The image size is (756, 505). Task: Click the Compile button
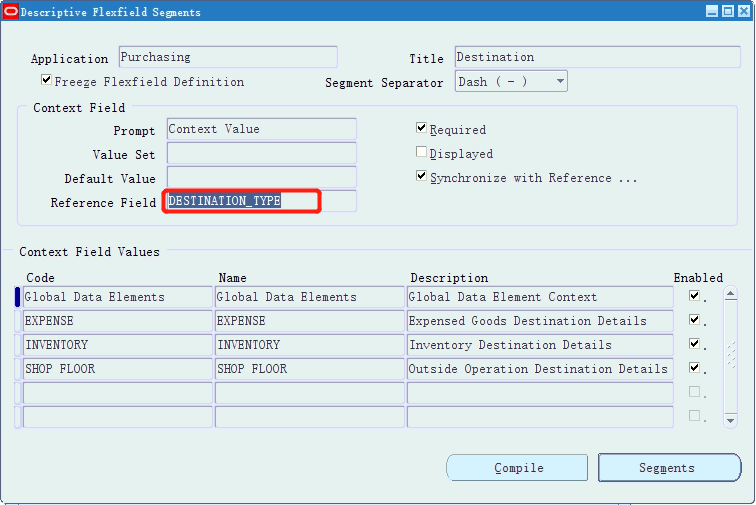(517, 467)
